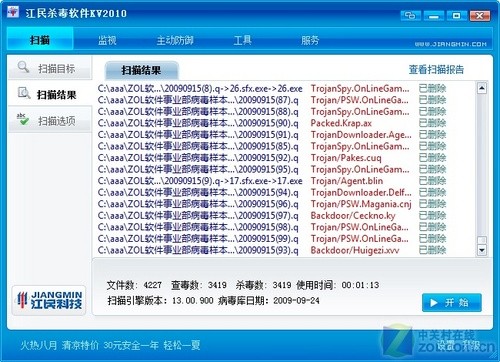Image resolution: width=500 pixels, height=362 pixels.
Task: Select the row for file 20090915(87).q
Action: coord(272,100)
